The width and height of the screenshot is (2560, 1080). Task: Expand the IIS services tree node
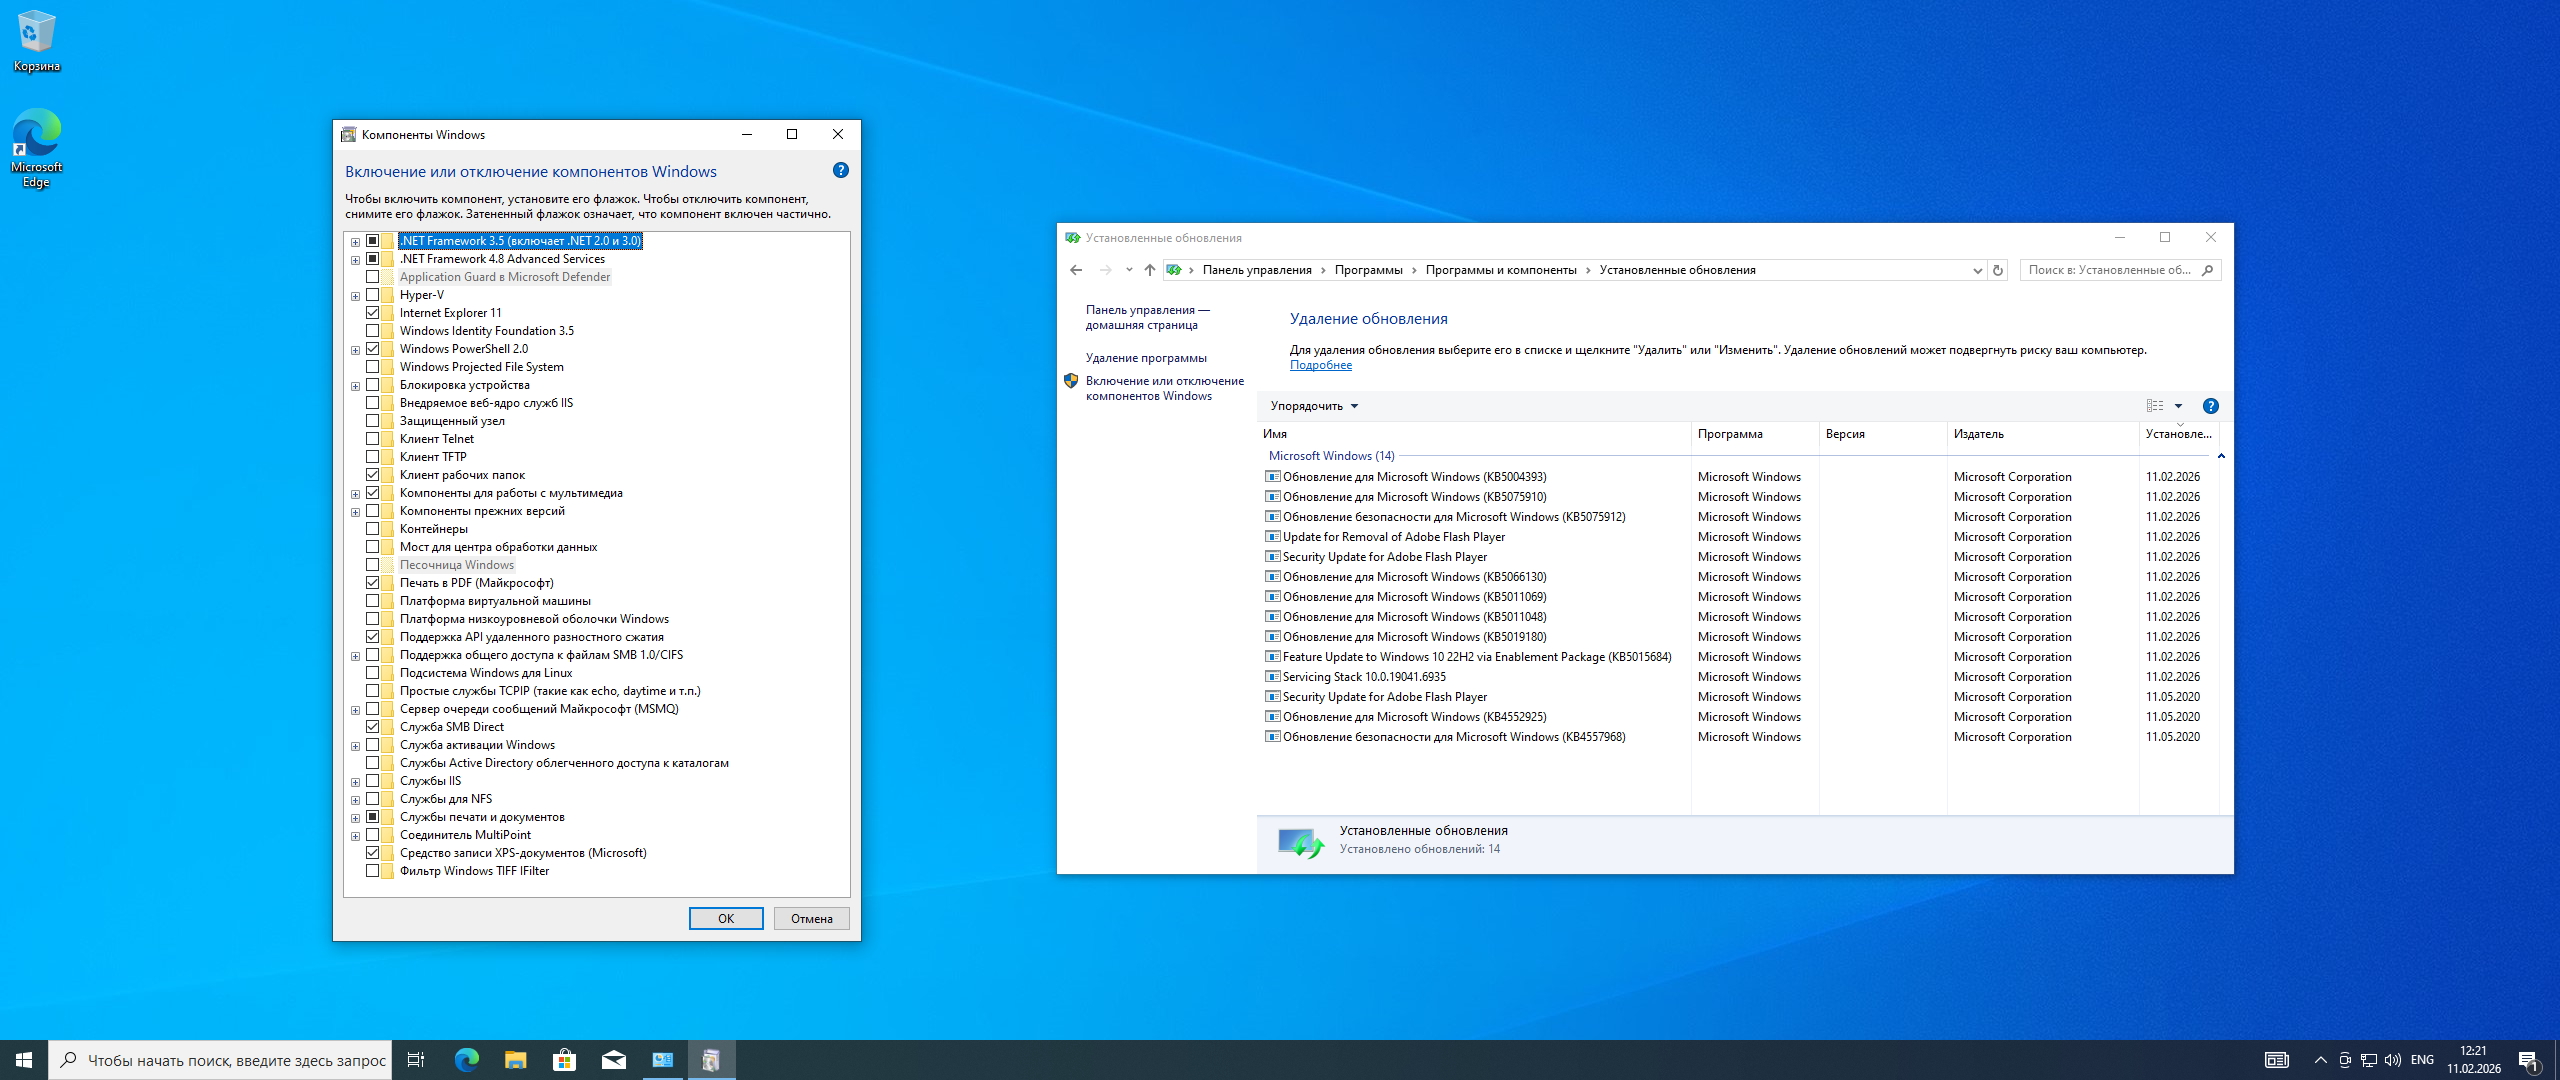(355, 782)
